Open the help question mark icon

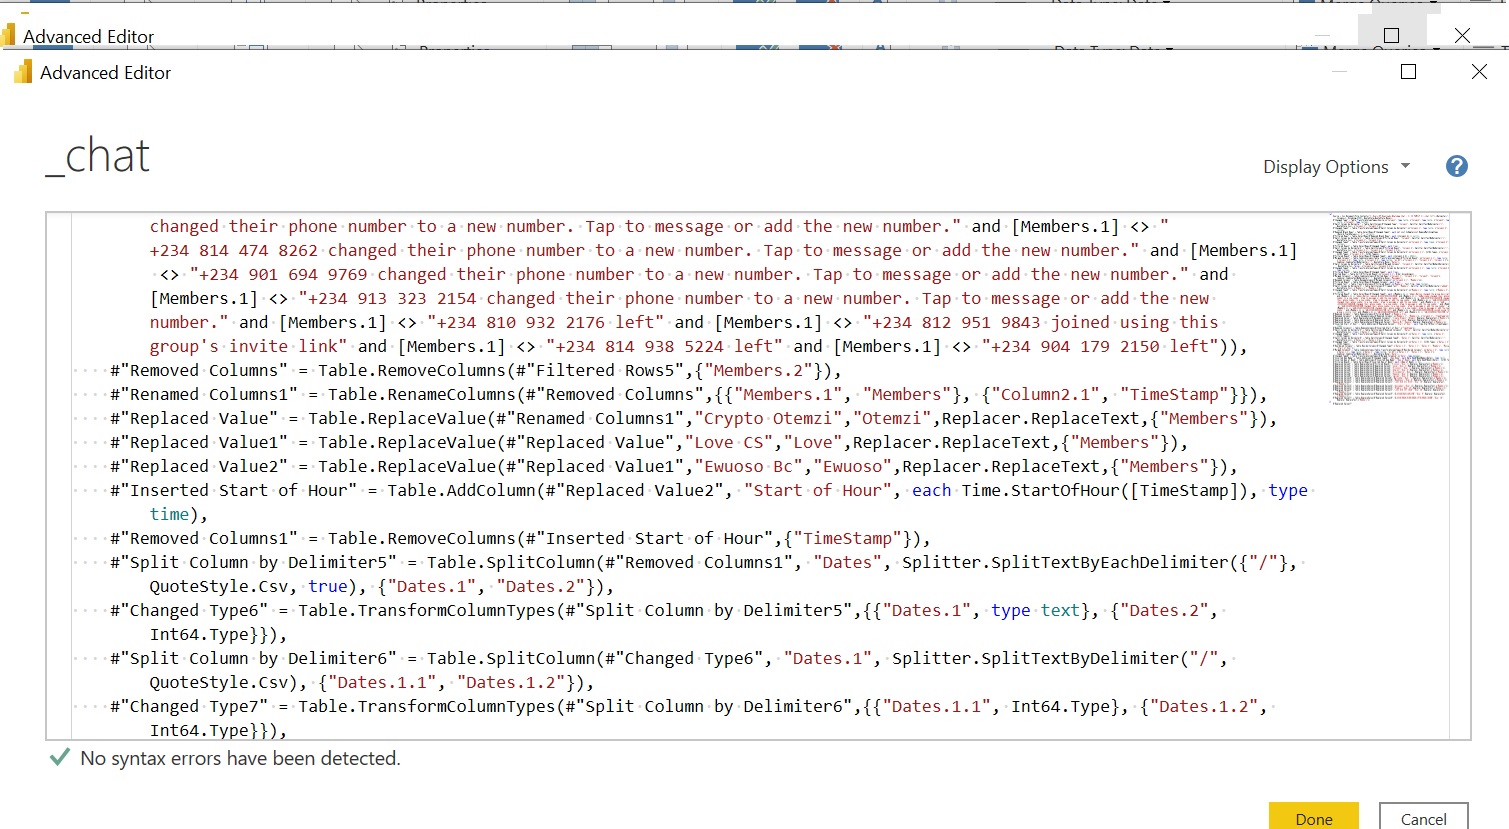click(x=1456, y=167)
